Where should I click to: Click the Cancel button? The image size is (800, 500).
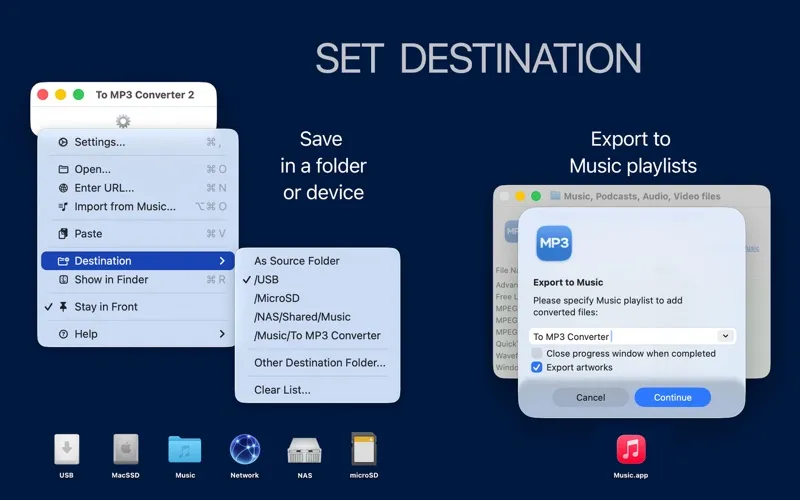pyautogui.click(x=590, y=397)
